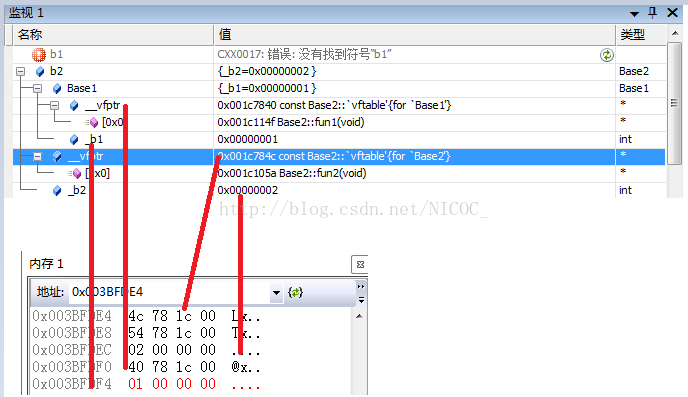The height and width of the screenshot is (397, 688).
Task: Collapse the b2 tree node
Action: click(x=21, y=72)
